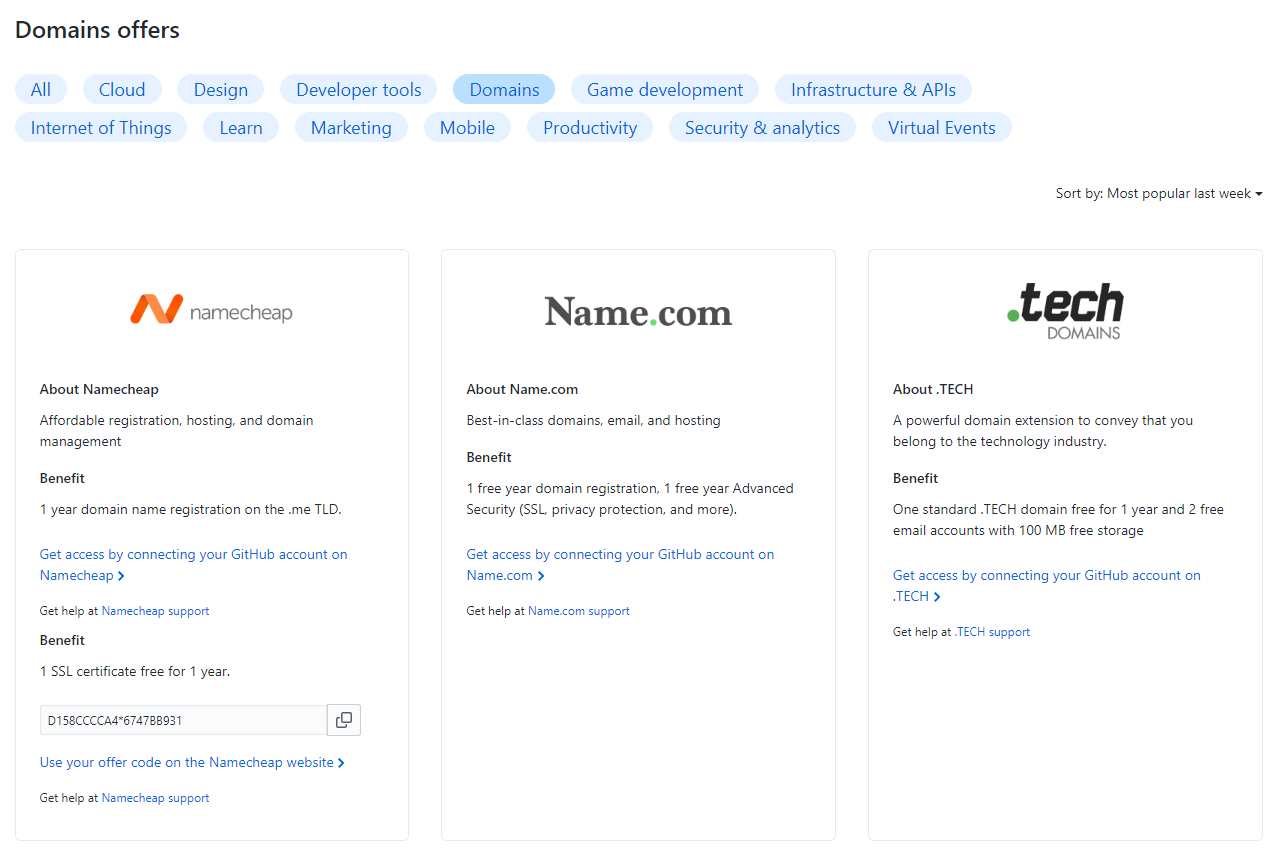Viewport: 1283px width, 858px height.
Task: Click the Benefit label in the .TECH card
Action: coord(916,479)
